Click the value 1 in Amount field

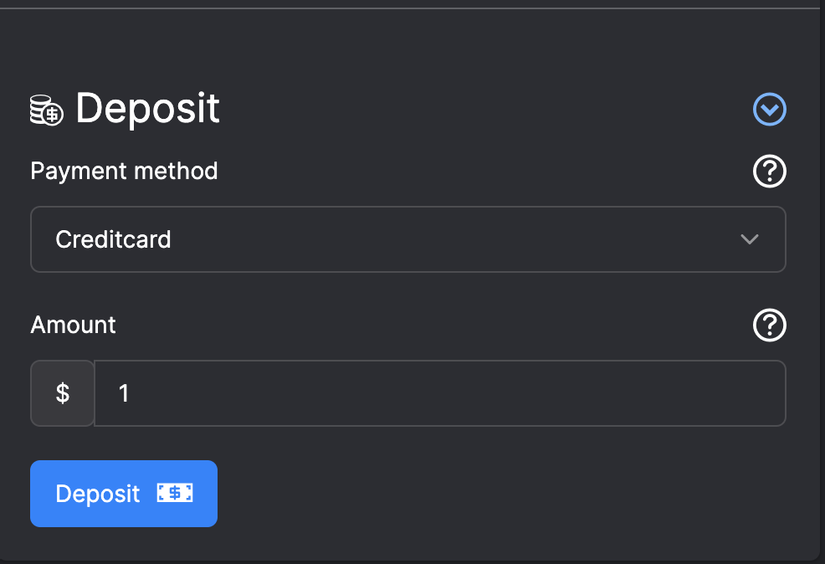pos(124,393)
